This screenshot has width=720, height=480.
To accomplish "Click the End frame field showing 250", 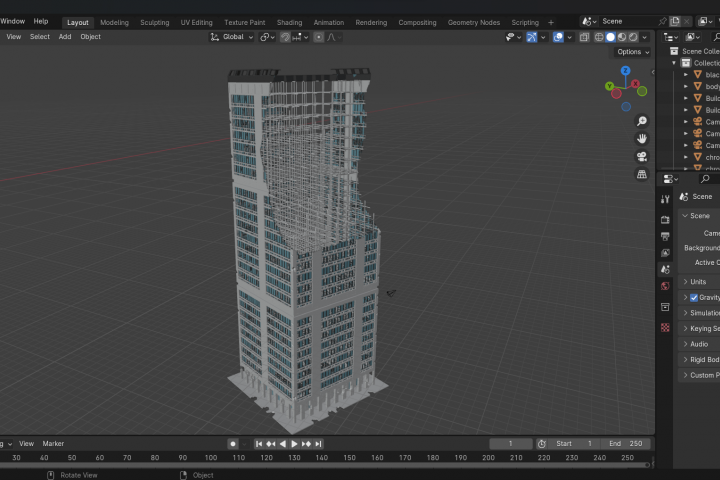I will pos(627,444).
